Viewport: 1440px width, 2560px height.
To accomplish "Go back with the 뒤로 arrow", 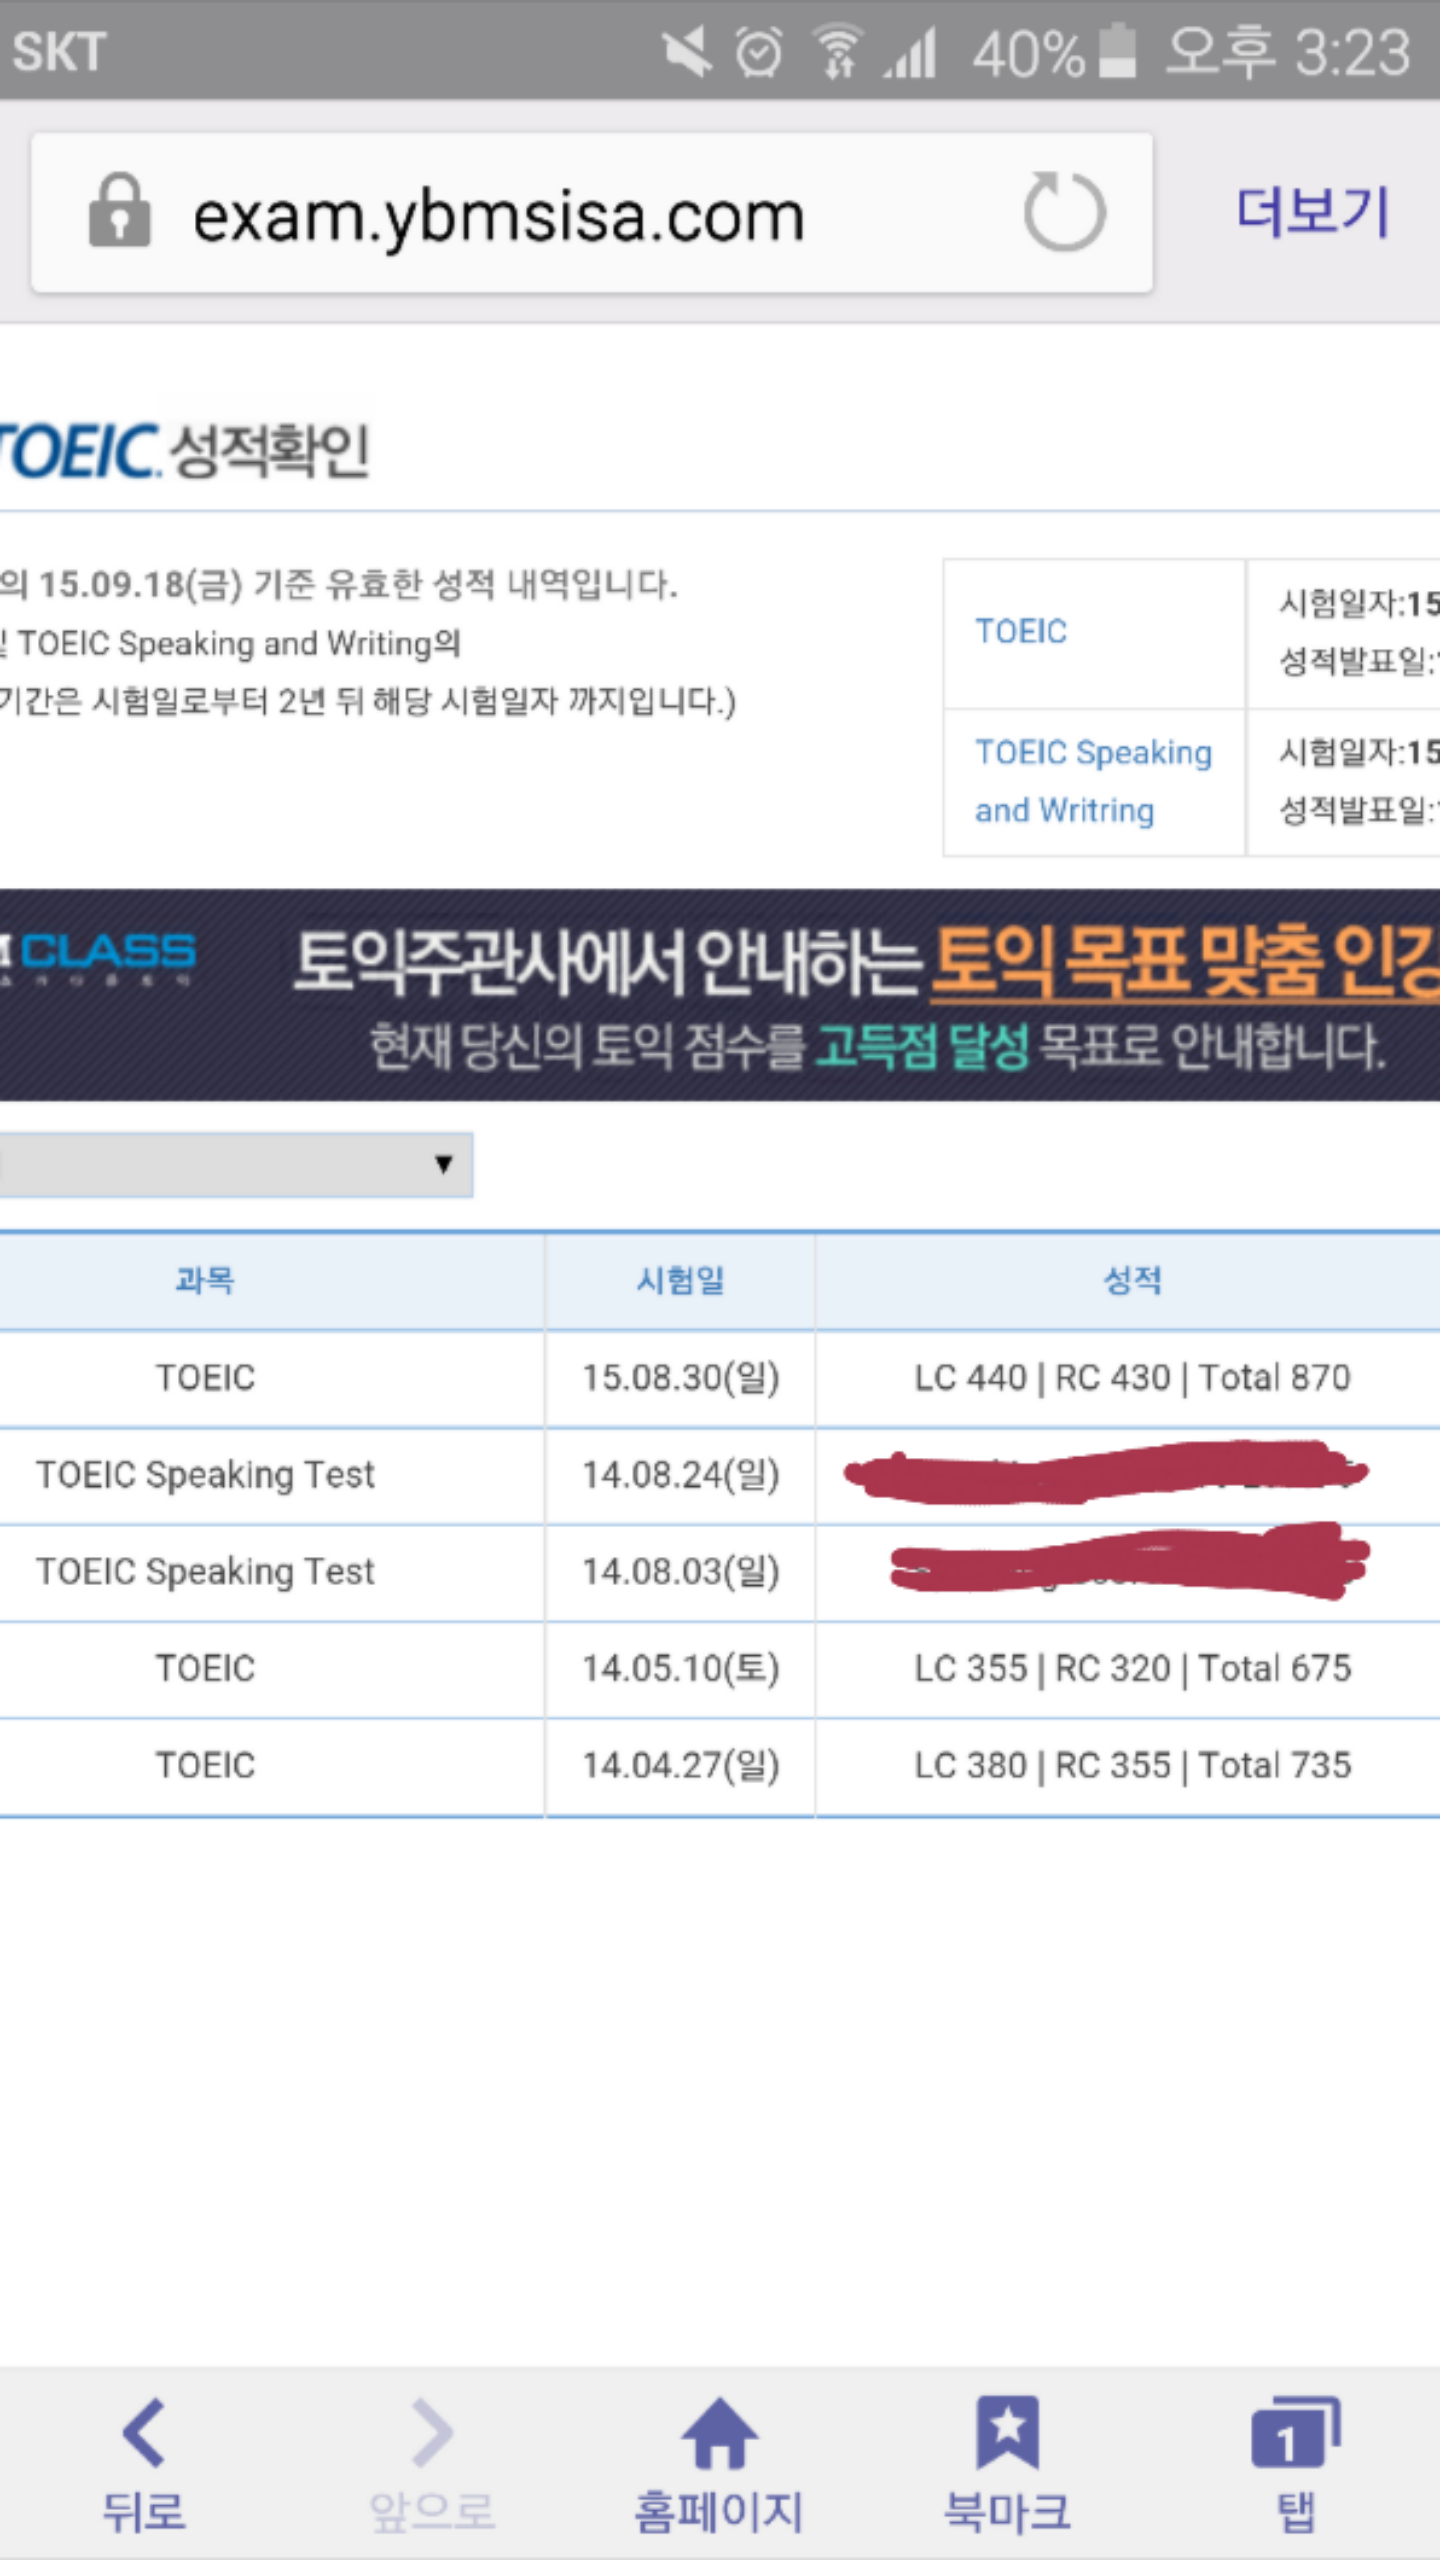I will click(x=144, y=2464).
